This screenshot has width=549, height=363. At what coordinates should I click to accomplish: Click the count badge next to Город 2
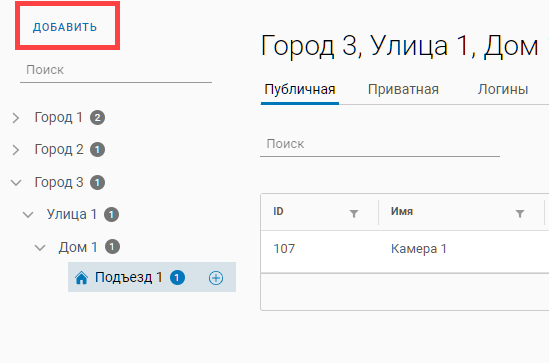pos(97,150)
